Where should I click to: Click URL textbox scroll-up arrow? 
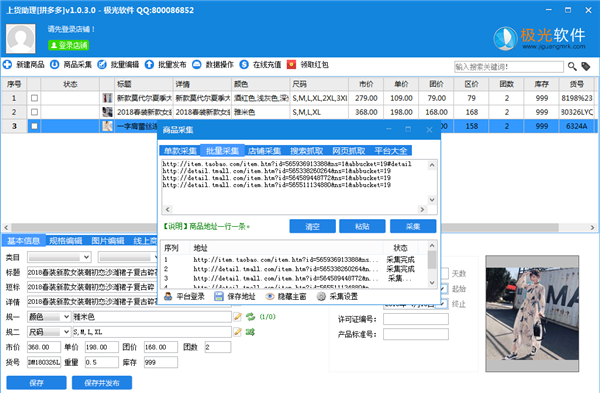tap(432, 165)
